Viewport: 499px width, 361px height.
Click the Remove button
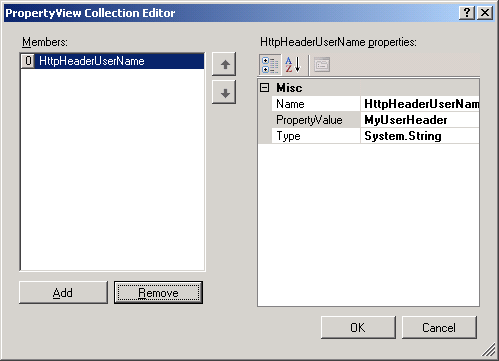(x=158, y=293)
